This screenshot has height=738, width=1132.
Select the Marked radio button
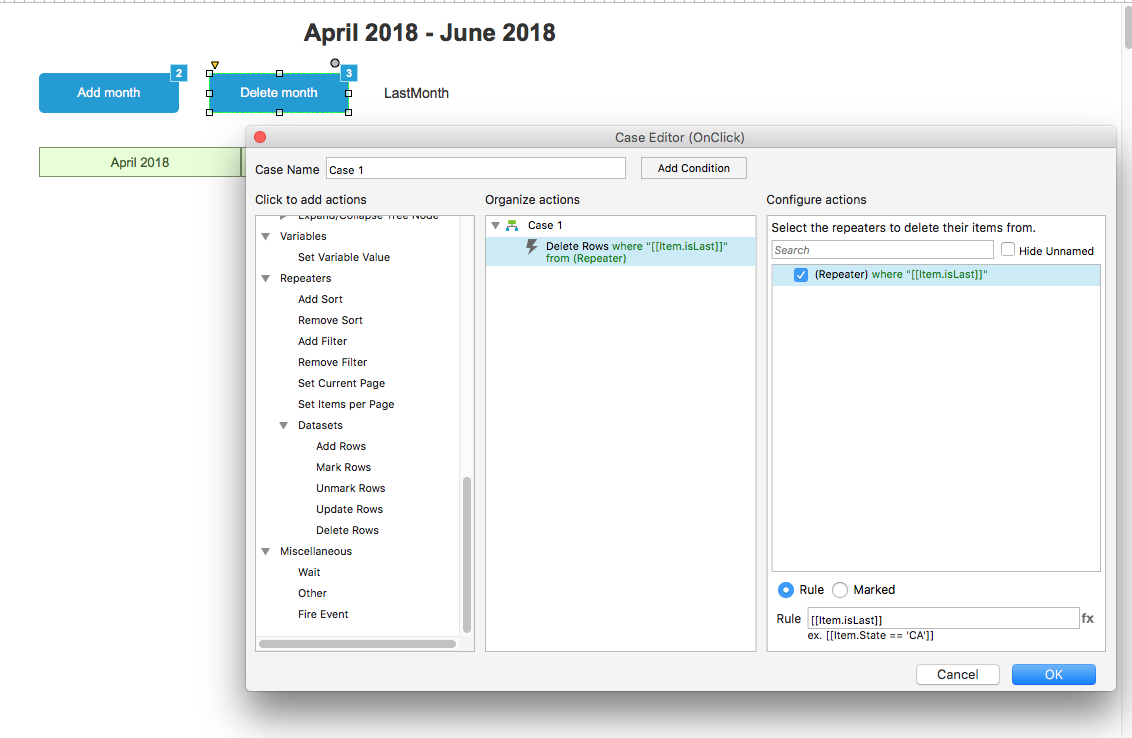click(840, 590)
